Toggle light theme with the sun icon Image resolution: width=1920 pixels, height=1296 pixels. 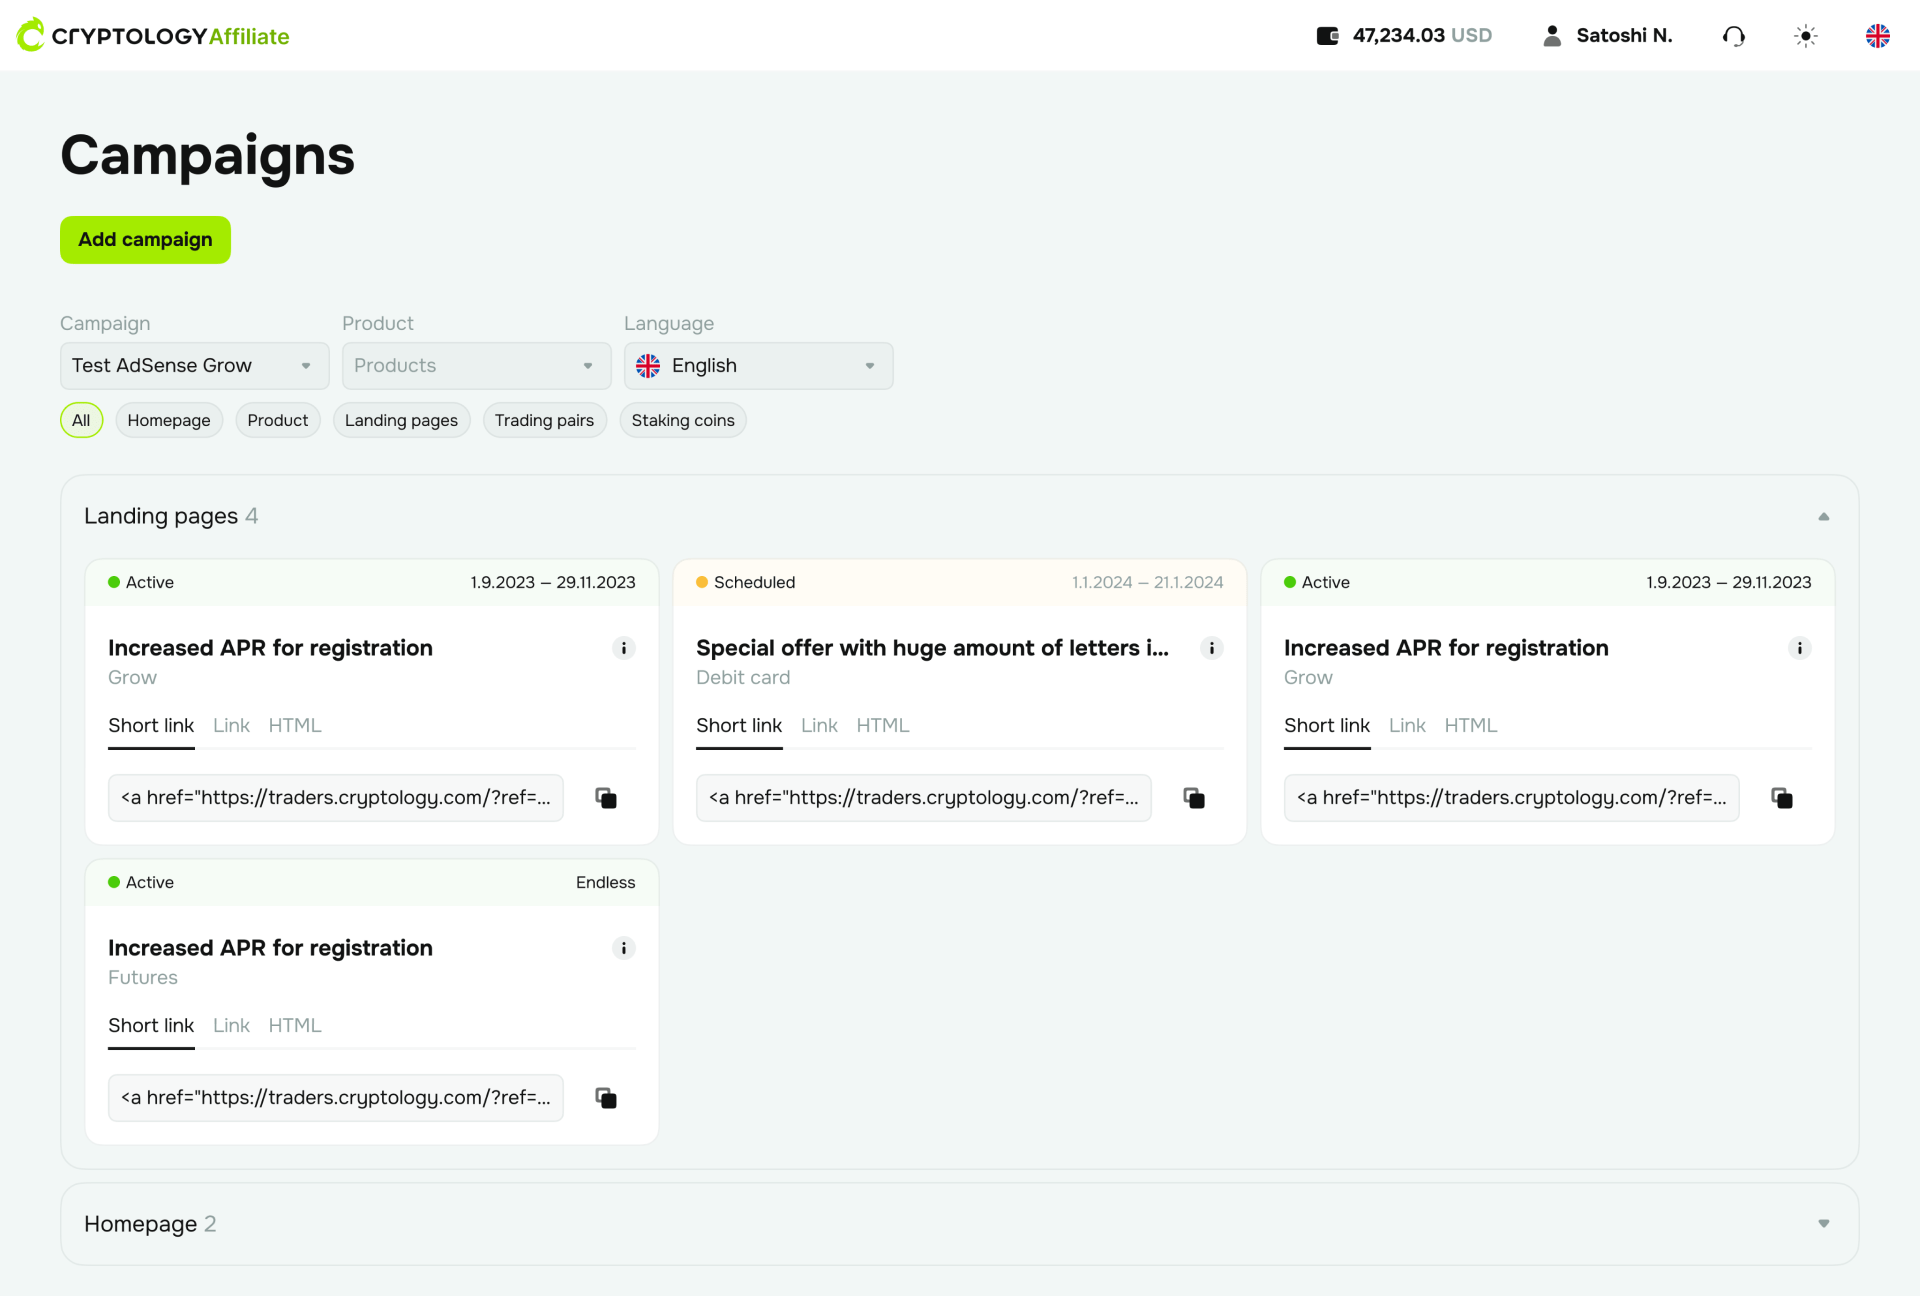[x=1806, y=36]
